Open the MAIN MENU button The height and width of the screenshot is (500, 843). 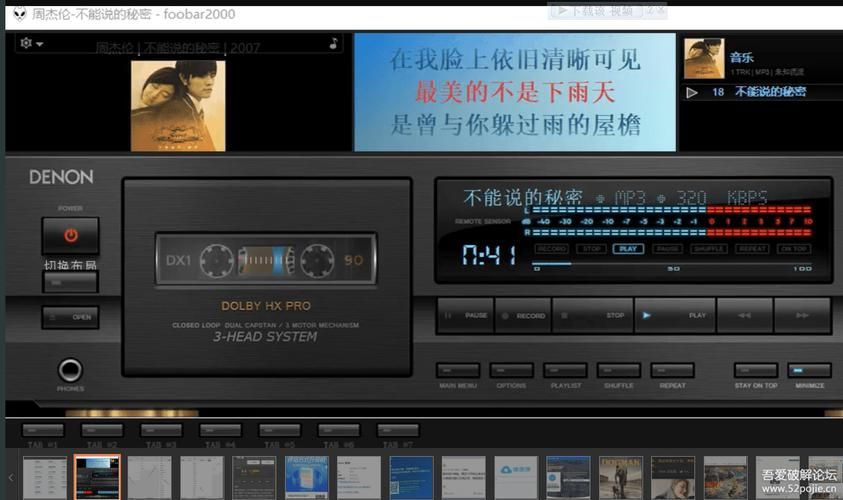pos(458,370)
